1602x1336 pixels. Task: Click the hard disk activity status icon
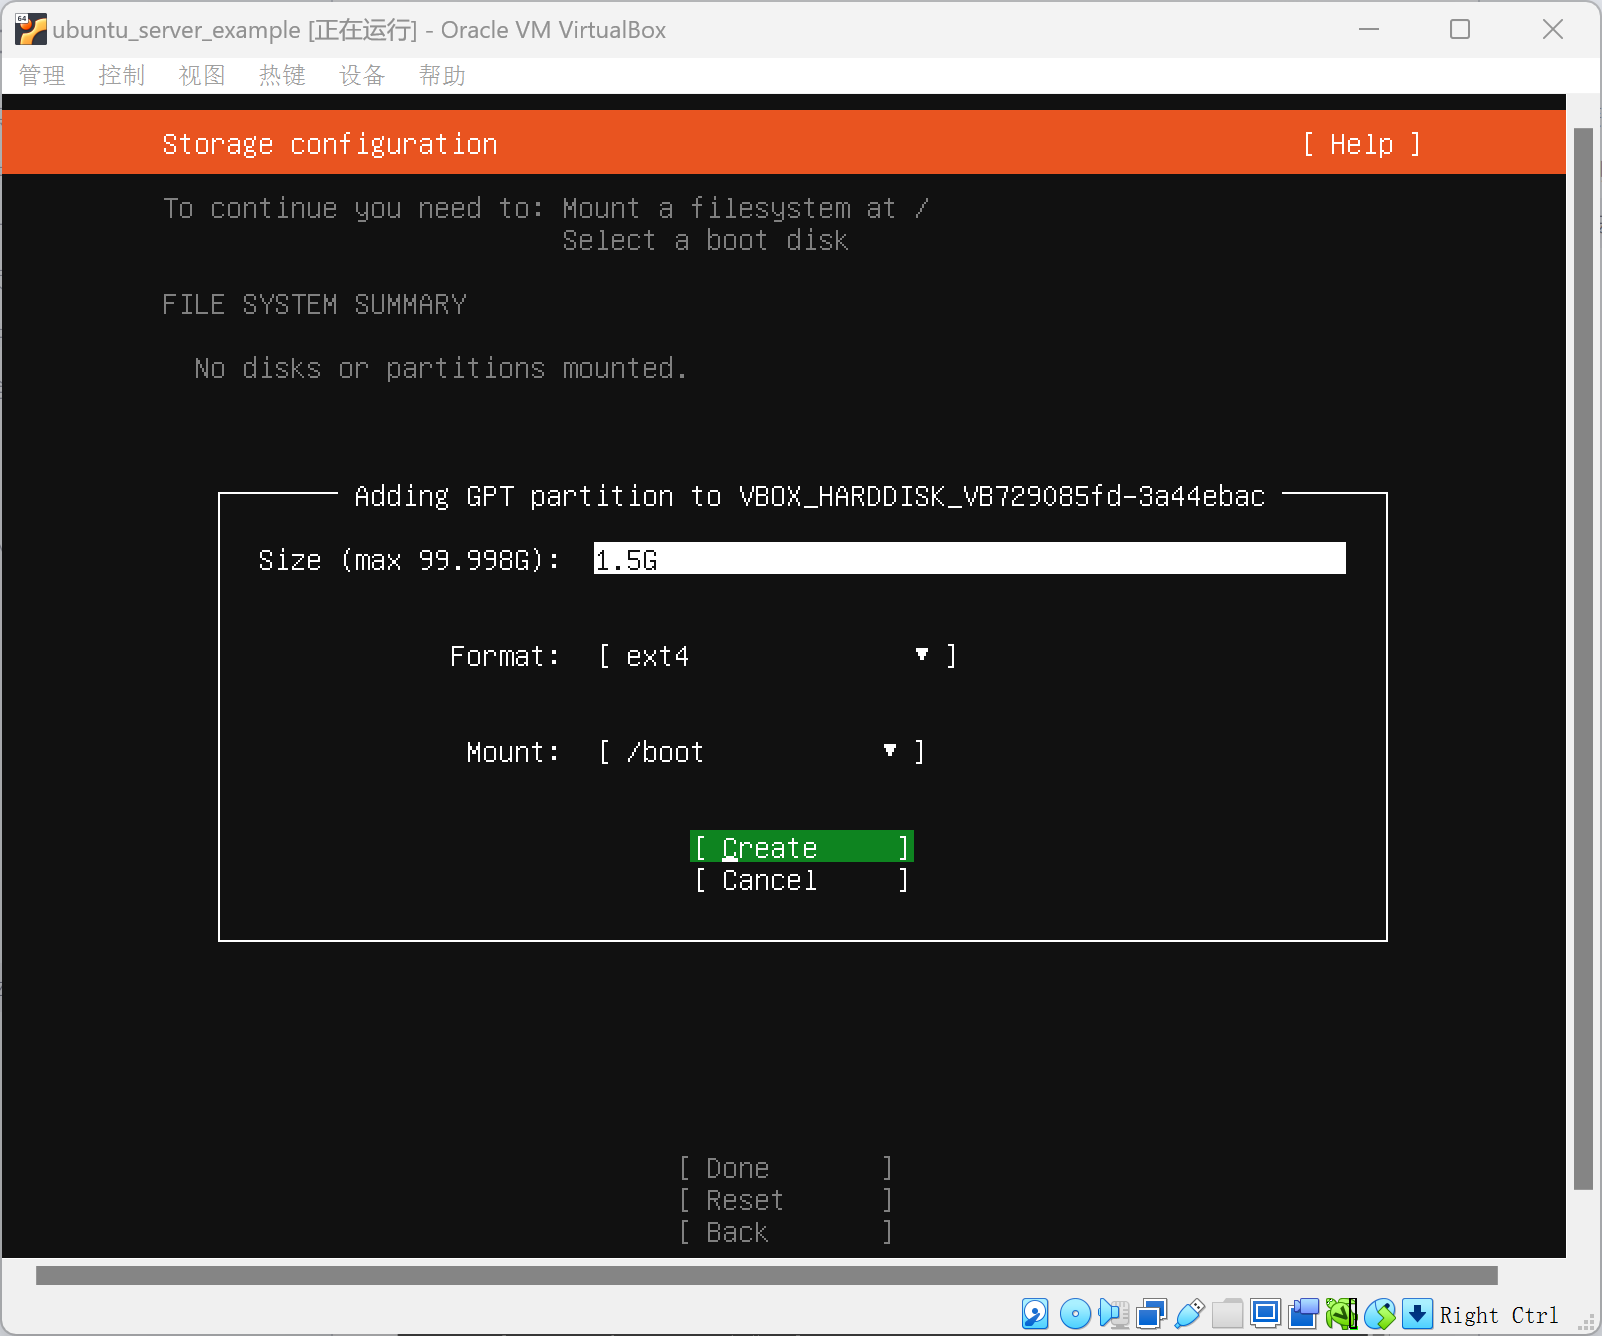coord(1035,1313)
